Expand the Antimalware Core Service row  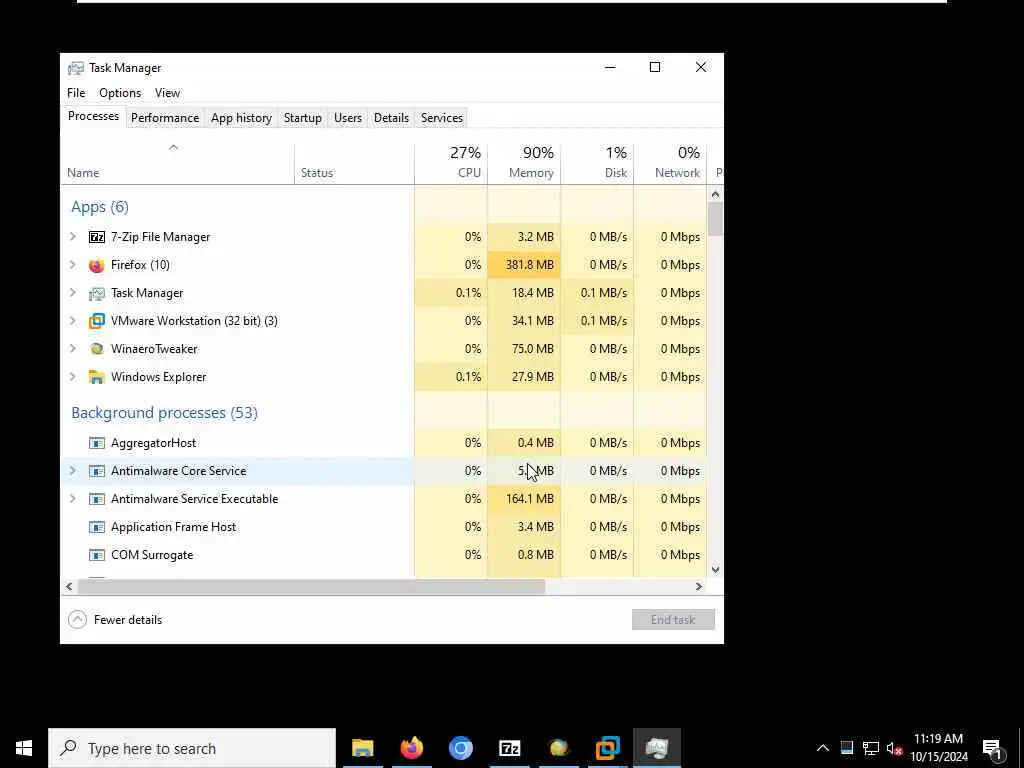[73, 471]
